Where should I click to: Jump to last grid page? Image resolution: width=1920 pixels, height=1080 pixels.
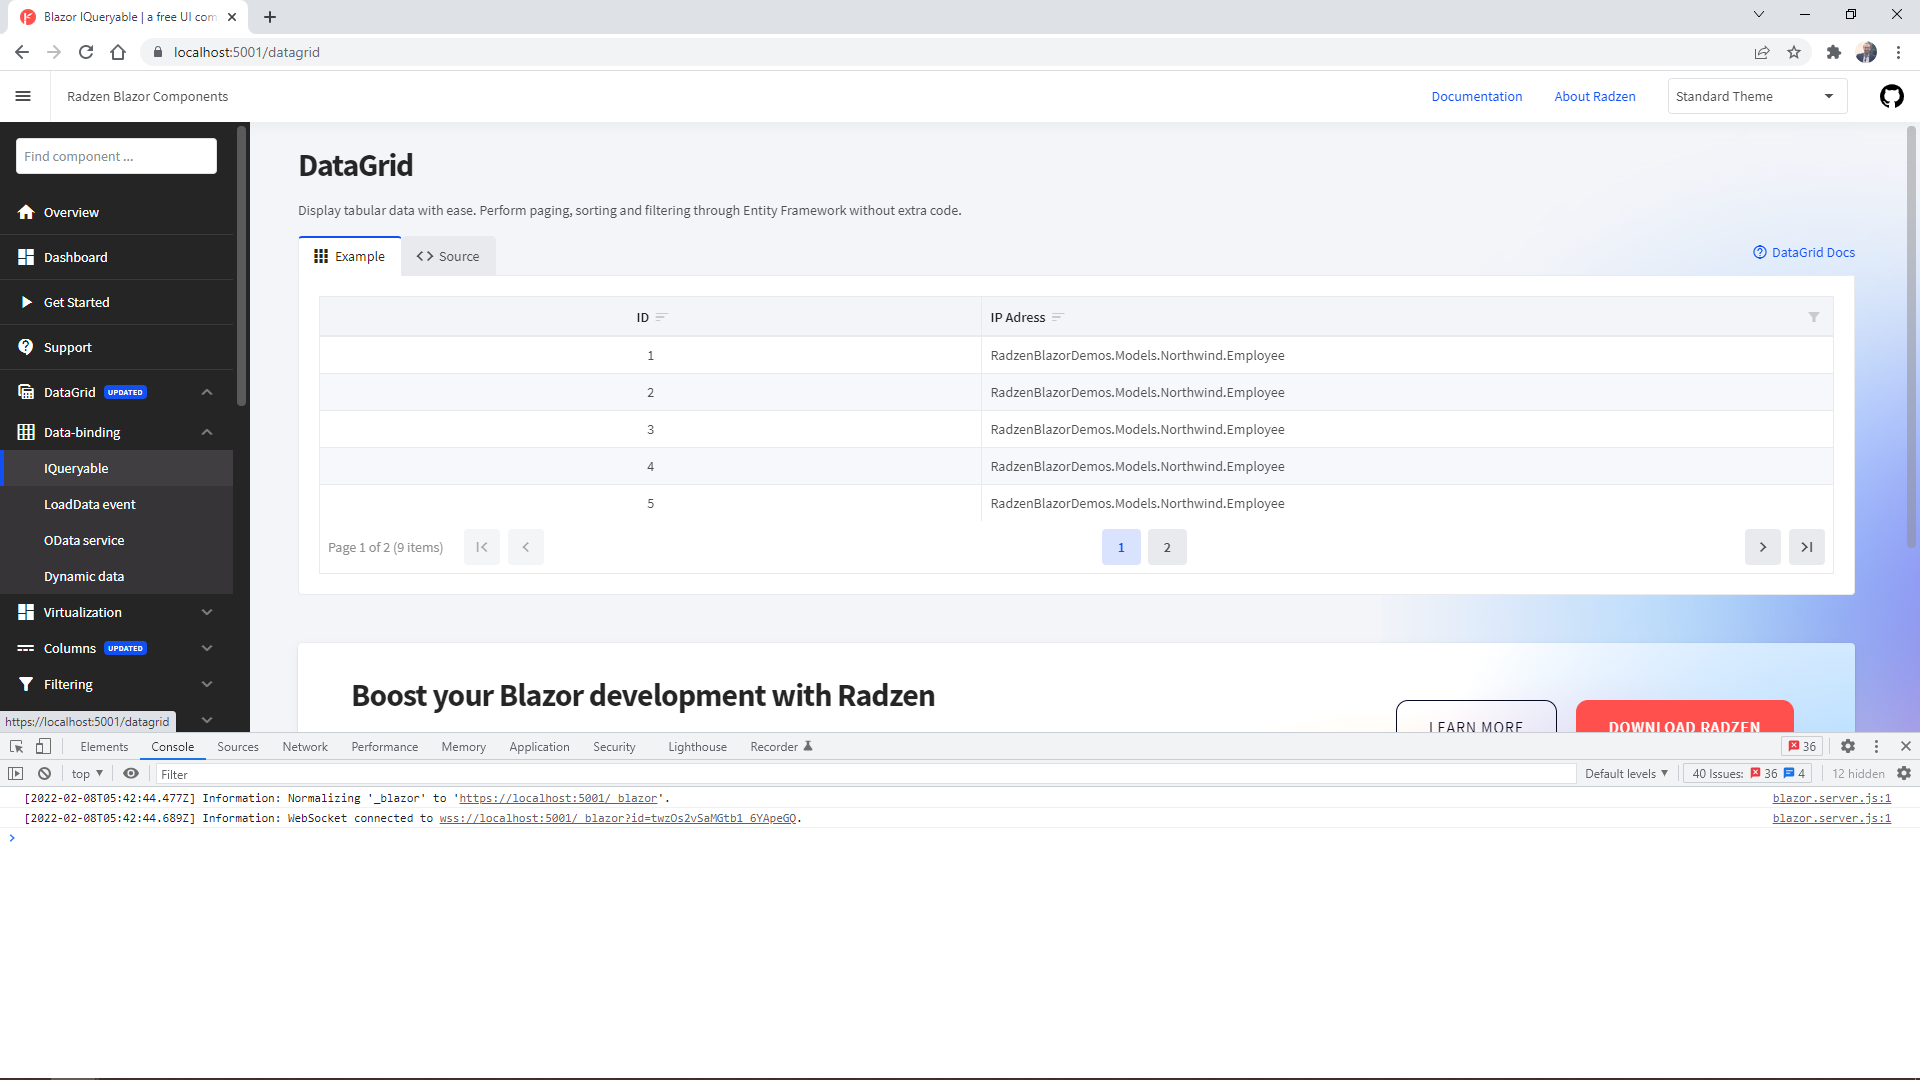pos(1806,547)
